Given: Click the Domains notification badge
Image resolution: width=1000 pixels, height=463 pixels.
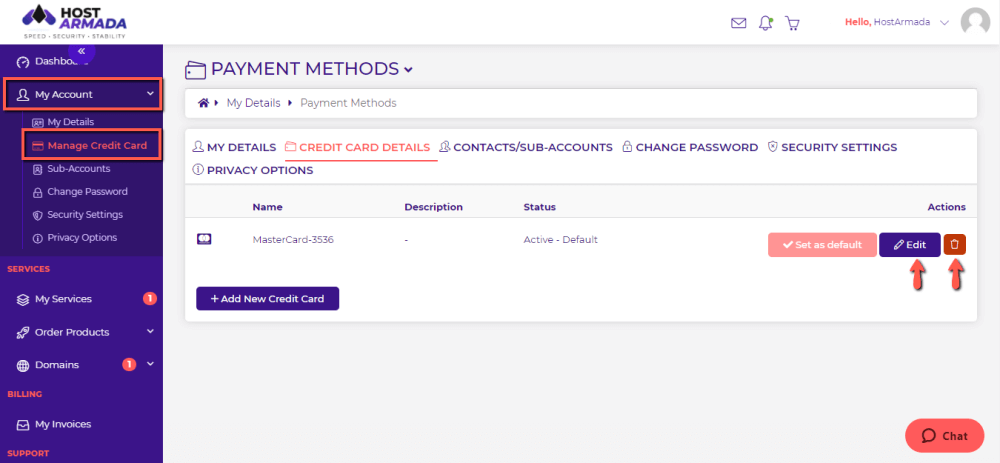Looking at the screenshot, I should click(x=129, y=364).
